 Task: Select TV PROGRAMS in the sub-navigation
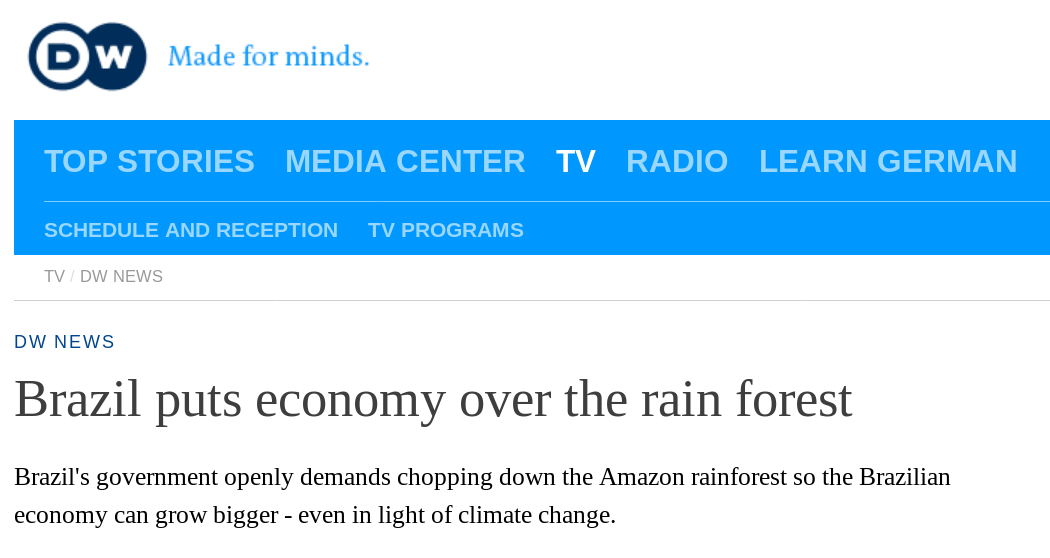click(x=446, y=230)
